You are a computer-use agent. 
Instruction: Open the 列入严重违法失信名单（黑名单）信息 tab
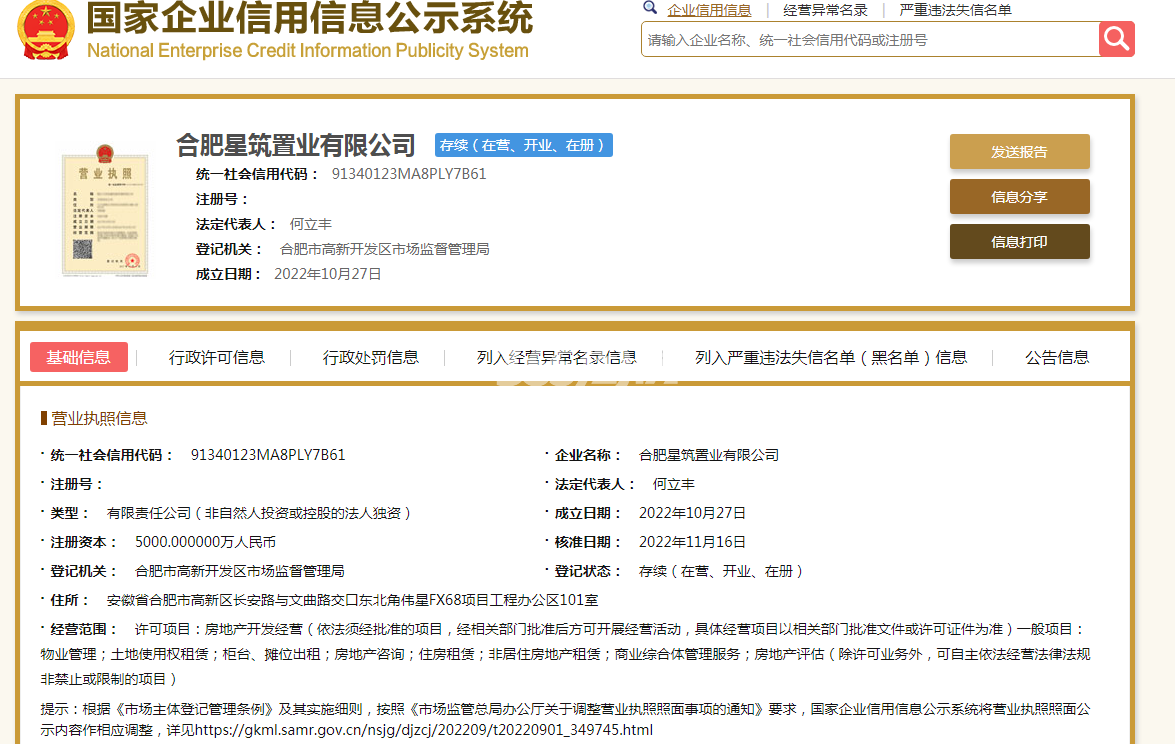point(830,357)
